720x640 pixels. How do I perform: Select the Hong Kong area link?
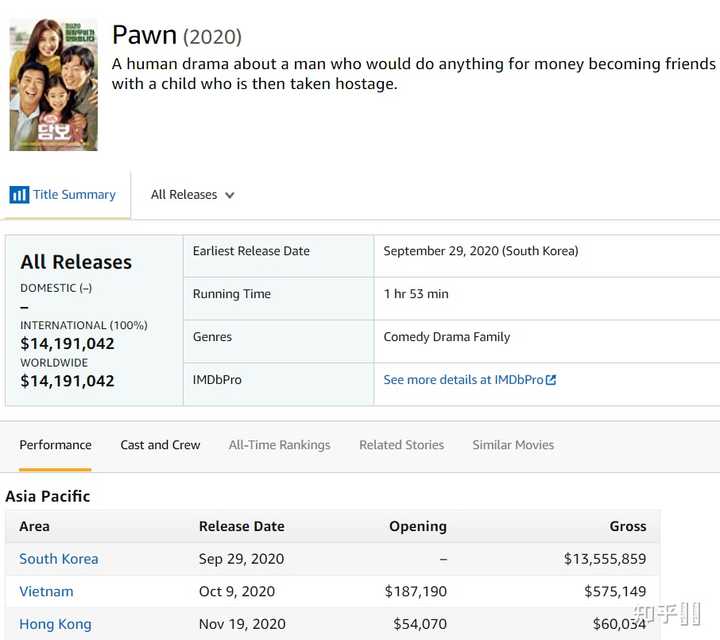tap(55, 624)
